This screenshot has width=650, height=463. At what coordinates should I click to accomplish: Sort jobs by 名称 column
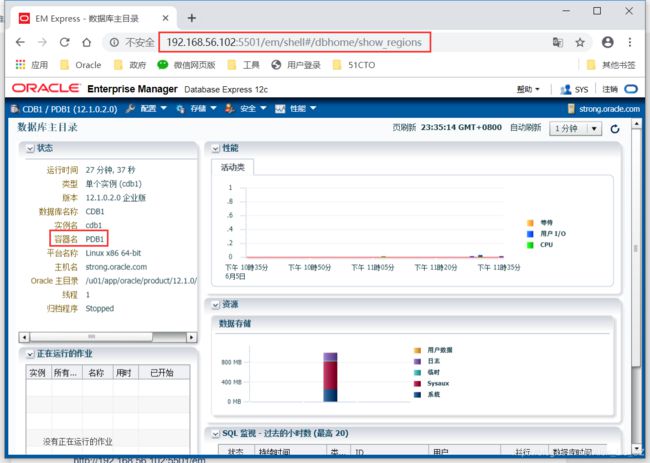(98, 373)
